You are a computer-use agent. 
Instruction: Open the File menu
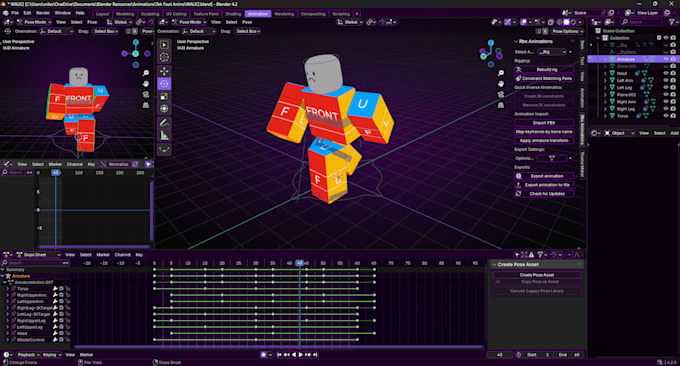coord(15,13)
